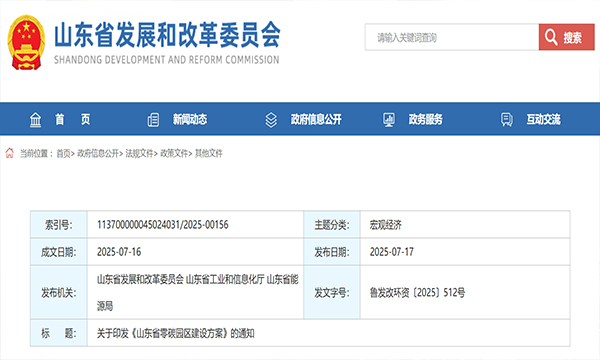Click the issuing agencies text 山东省发展和改革委员会

pyautogui.click(x=140, y=279)
